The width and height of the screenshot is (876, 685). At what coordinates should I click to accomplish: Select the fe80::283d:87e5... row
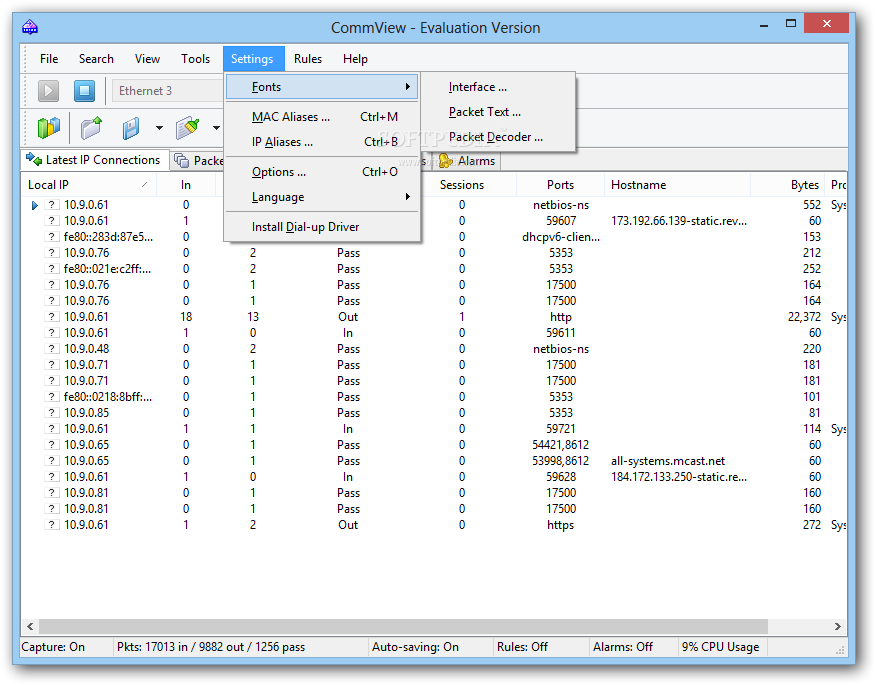435,237
